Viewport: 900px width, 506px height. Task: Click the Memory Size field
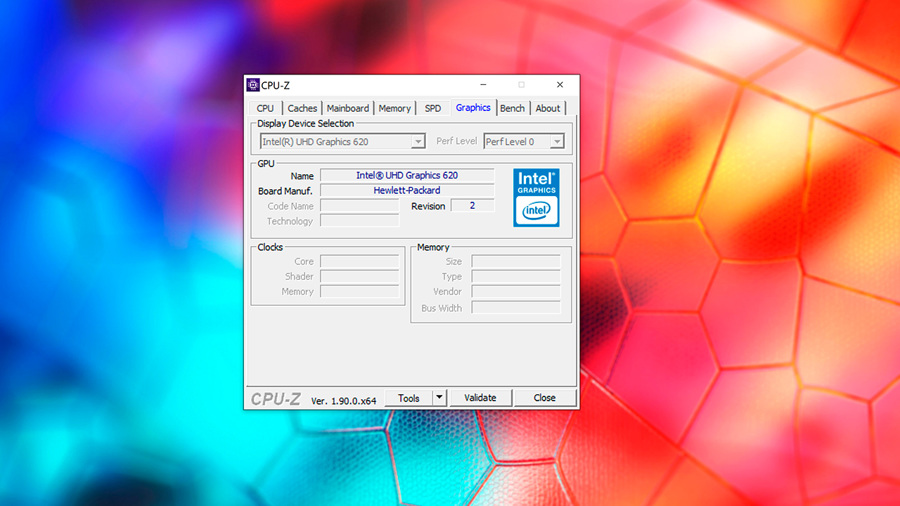(516, 261)
